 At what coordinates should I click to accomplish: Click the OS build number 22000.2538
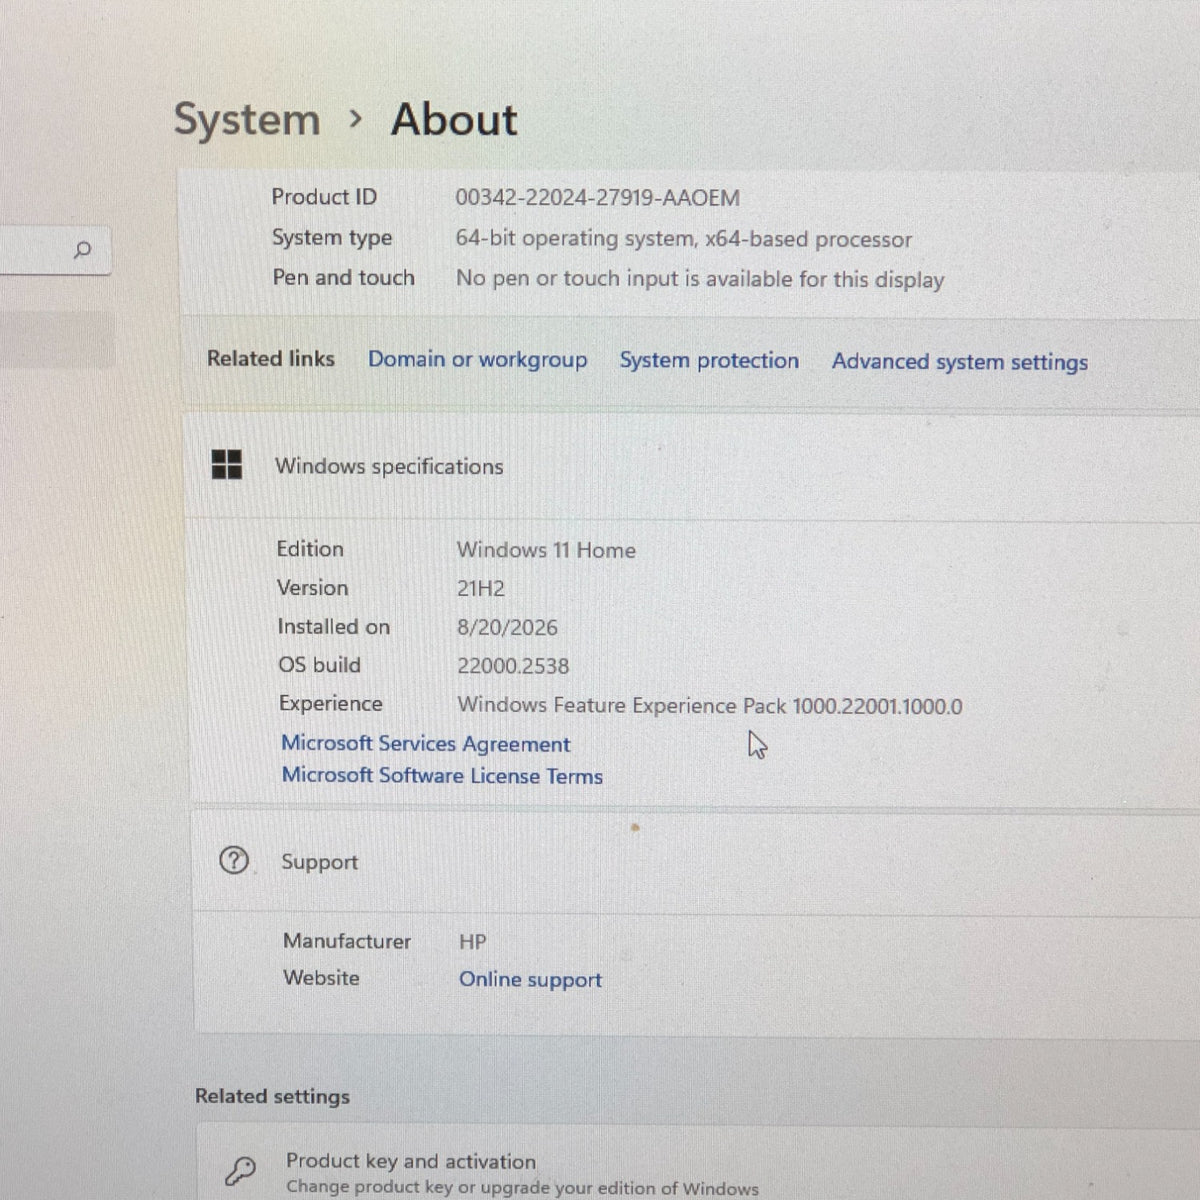point(513,666)
